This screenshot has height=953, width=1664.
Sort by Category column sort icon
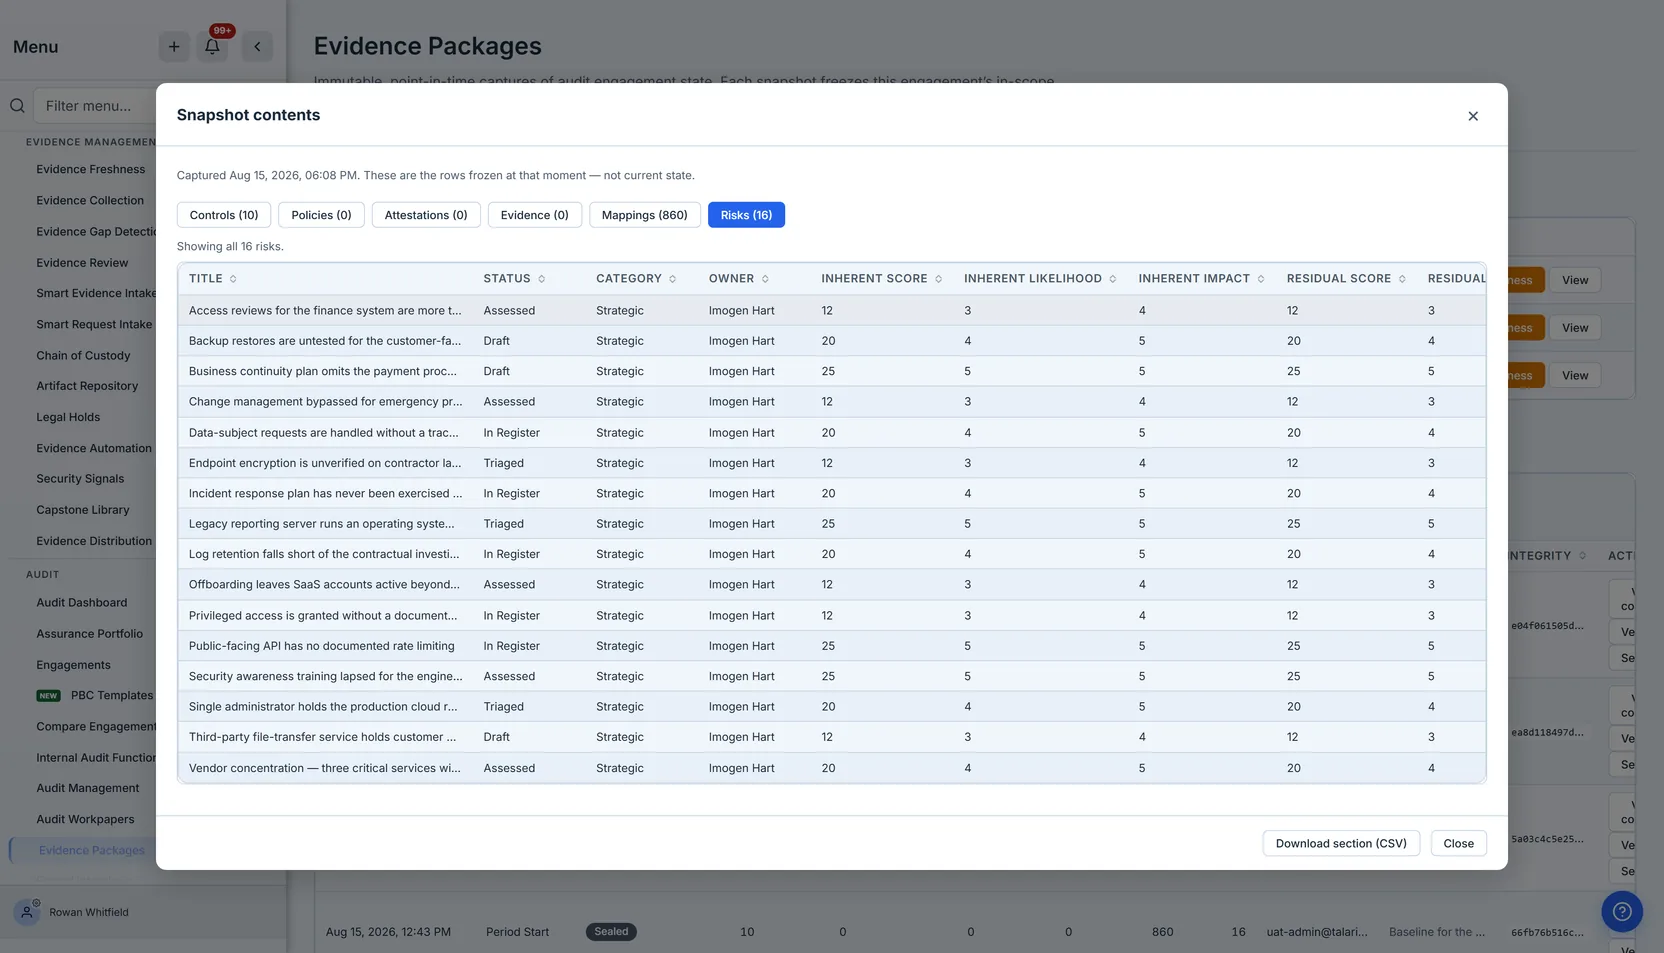[672, 279]
